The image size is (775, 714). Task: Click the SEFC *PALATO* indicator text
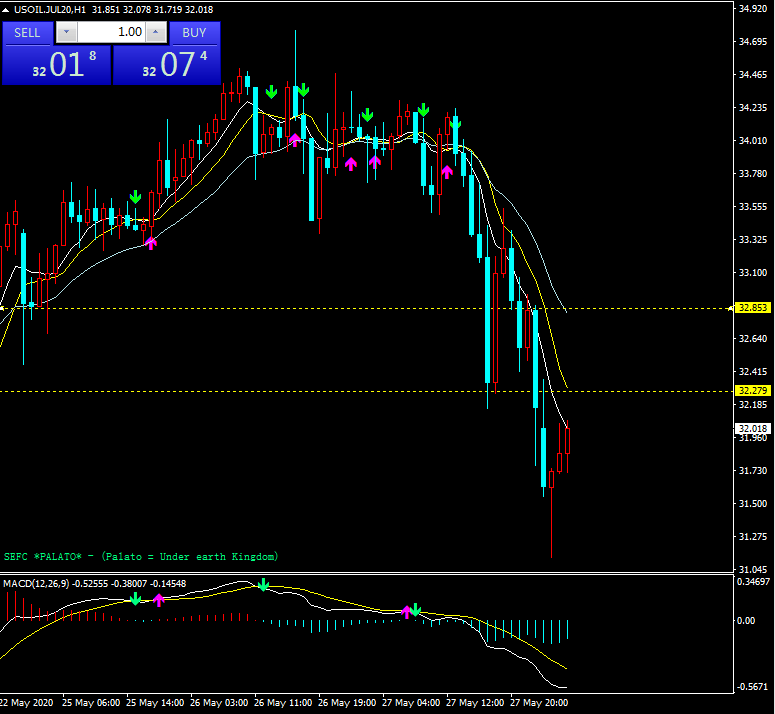tap(140, 556)
